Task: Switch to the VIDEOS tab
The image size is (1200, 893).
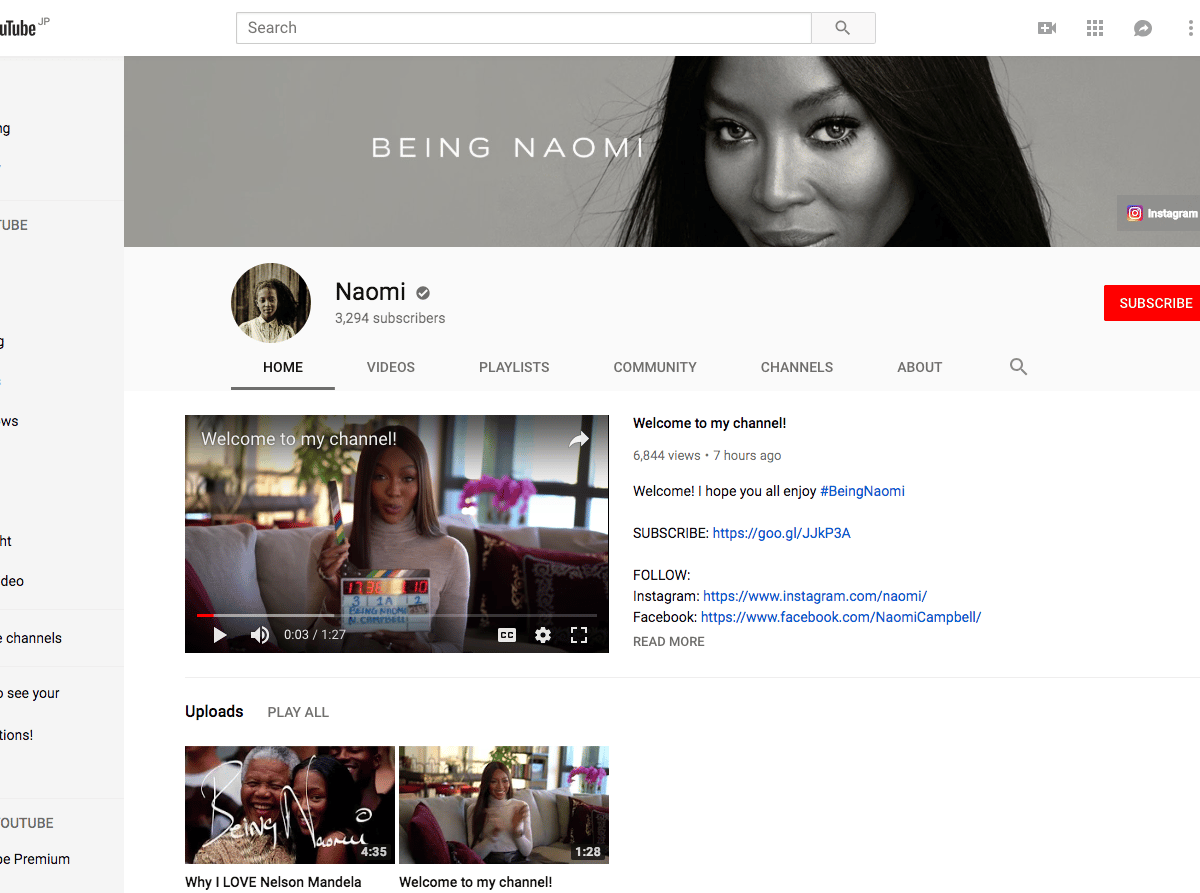Action: tap(391, 367)
